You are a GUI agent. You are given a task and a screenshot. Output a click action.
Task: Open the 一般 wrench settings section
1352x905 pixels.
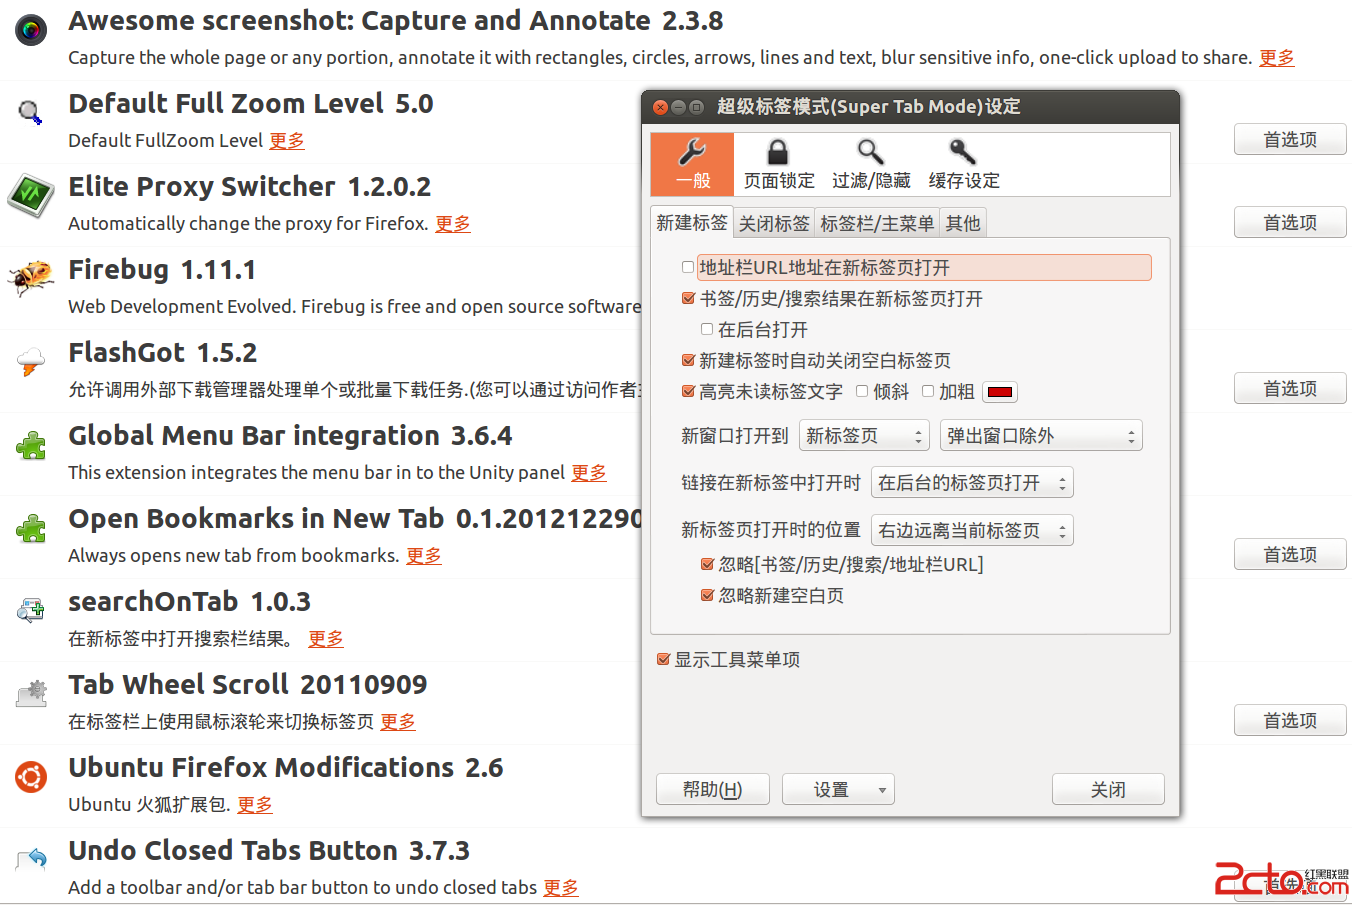tap(692, 164)
